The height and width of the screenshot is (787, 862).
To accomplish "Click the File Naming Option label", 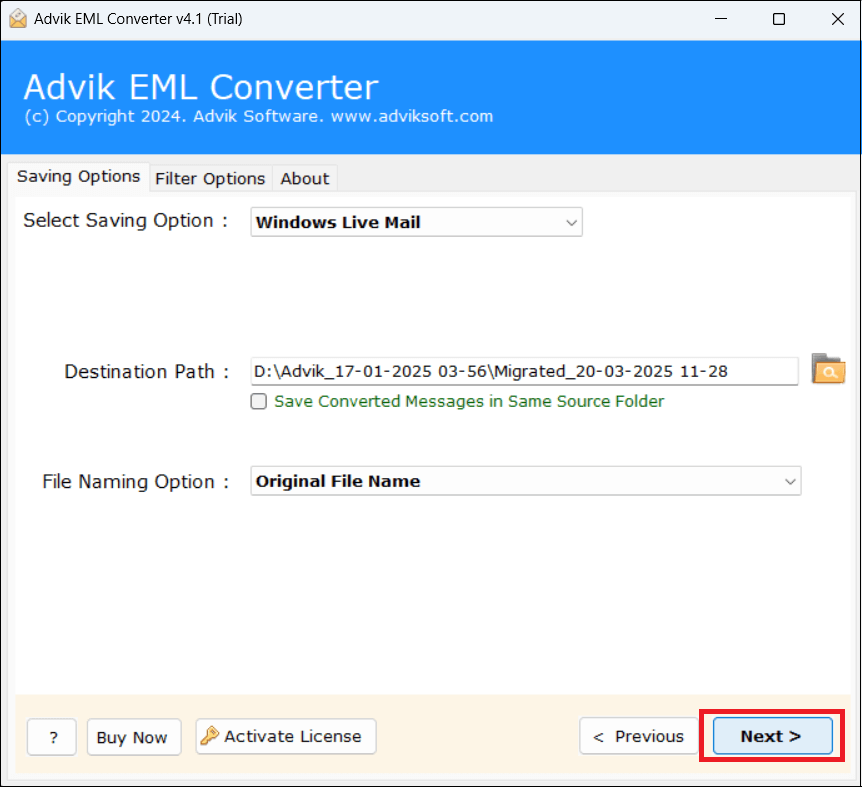I will 135,481.
